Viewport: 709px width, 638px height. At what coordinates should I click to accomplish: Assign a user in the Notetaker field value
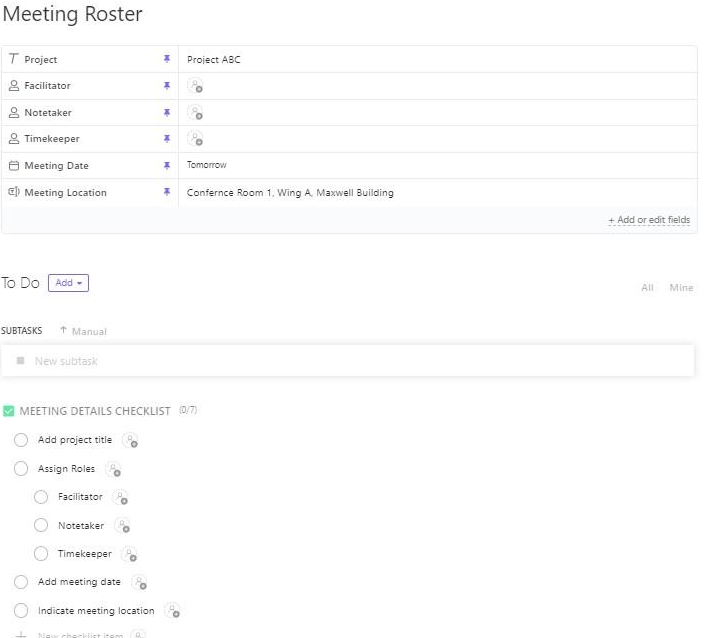tap(195, 112)
